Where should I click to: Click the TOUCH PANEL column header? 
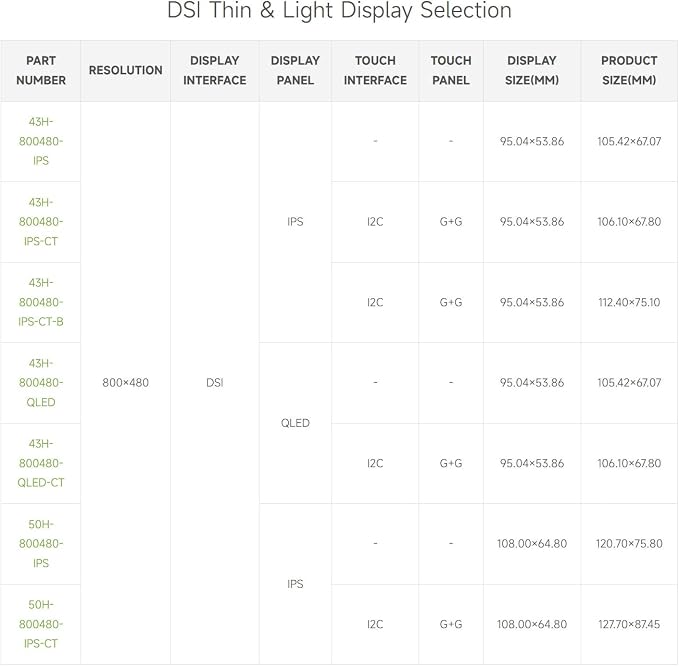(451, 71)
